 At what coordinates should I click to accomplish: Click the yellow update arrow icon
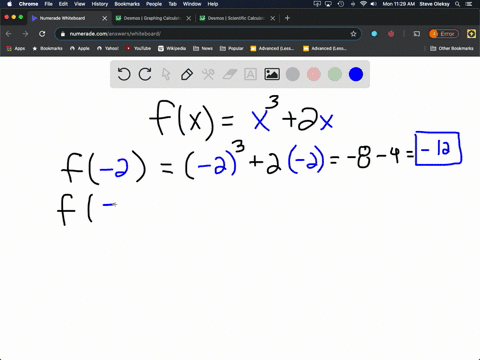(x=471, y=34)
